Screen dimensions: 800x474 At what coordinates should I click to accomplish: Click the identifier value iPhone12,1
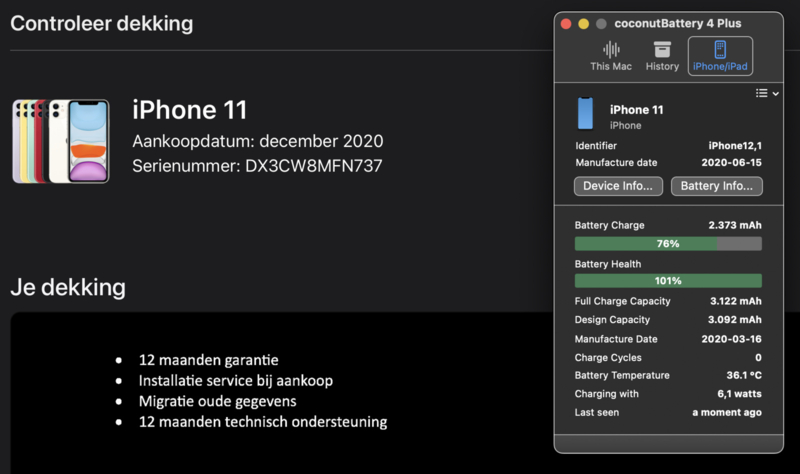[735, 146]
